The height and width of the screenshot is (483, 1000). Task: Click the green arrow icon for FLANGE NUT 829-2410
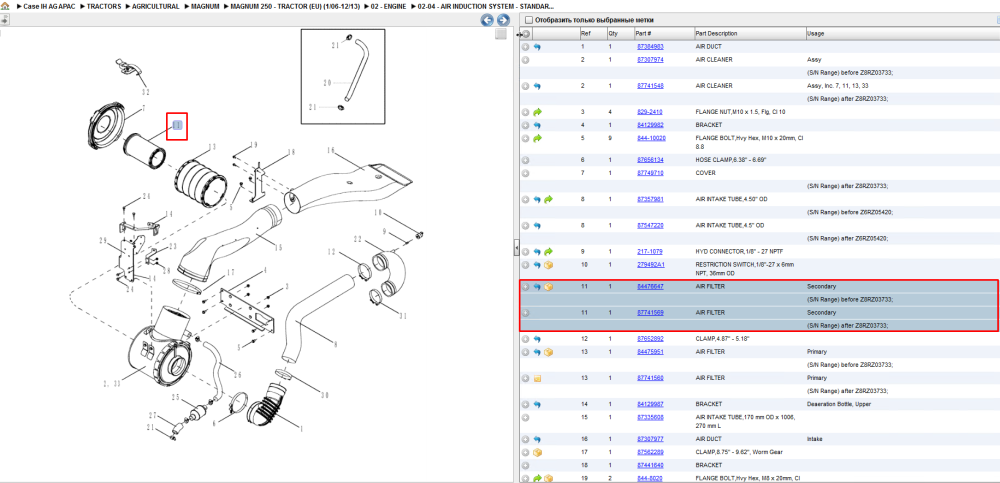tap(537, 112)
